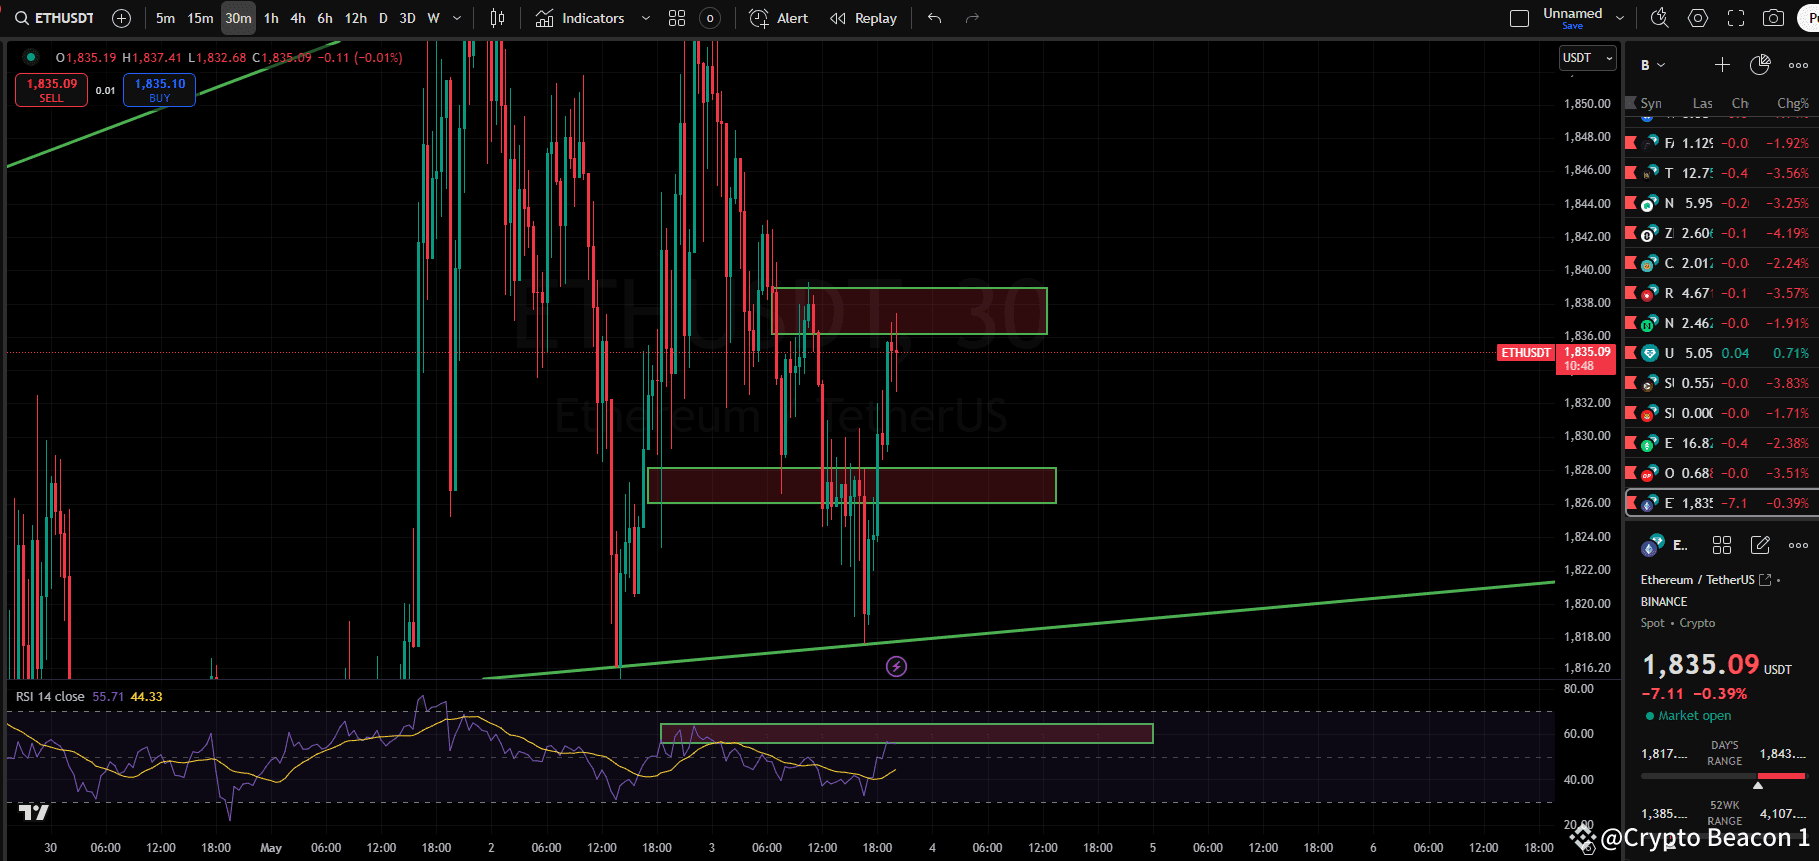Add symbol to watchlist with plus icon
The width and height of the screenshot is (1819, 861).
(1722, 65)
